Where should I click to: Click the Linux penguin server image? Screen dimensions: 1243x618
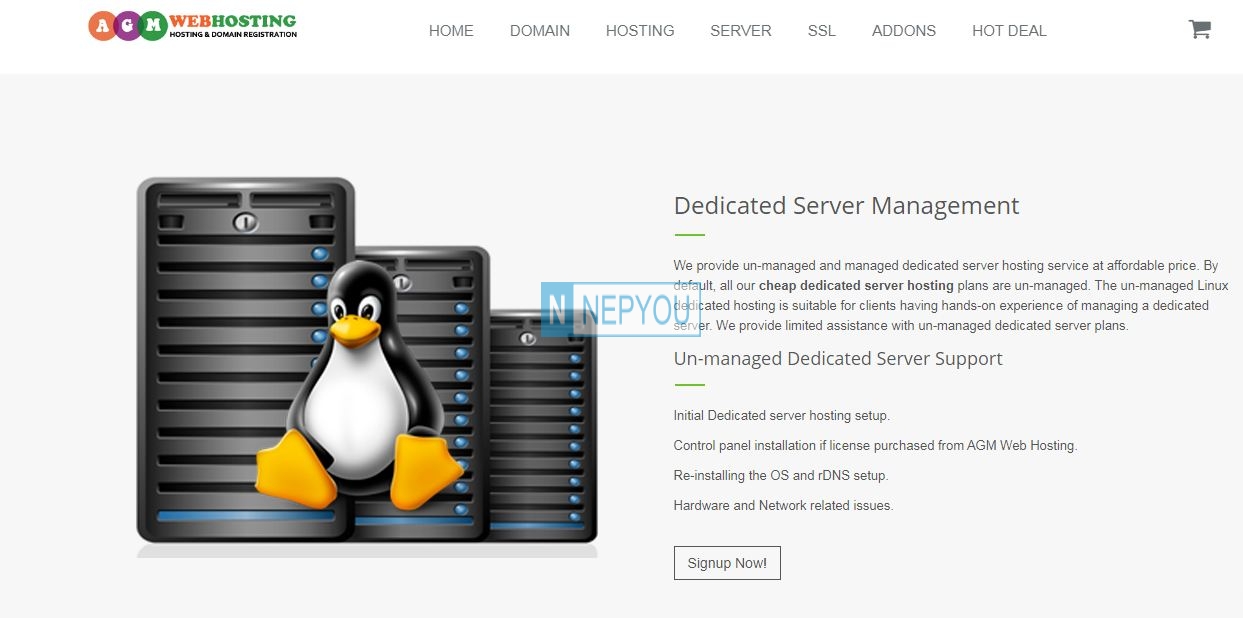click(x=367, y=367)
